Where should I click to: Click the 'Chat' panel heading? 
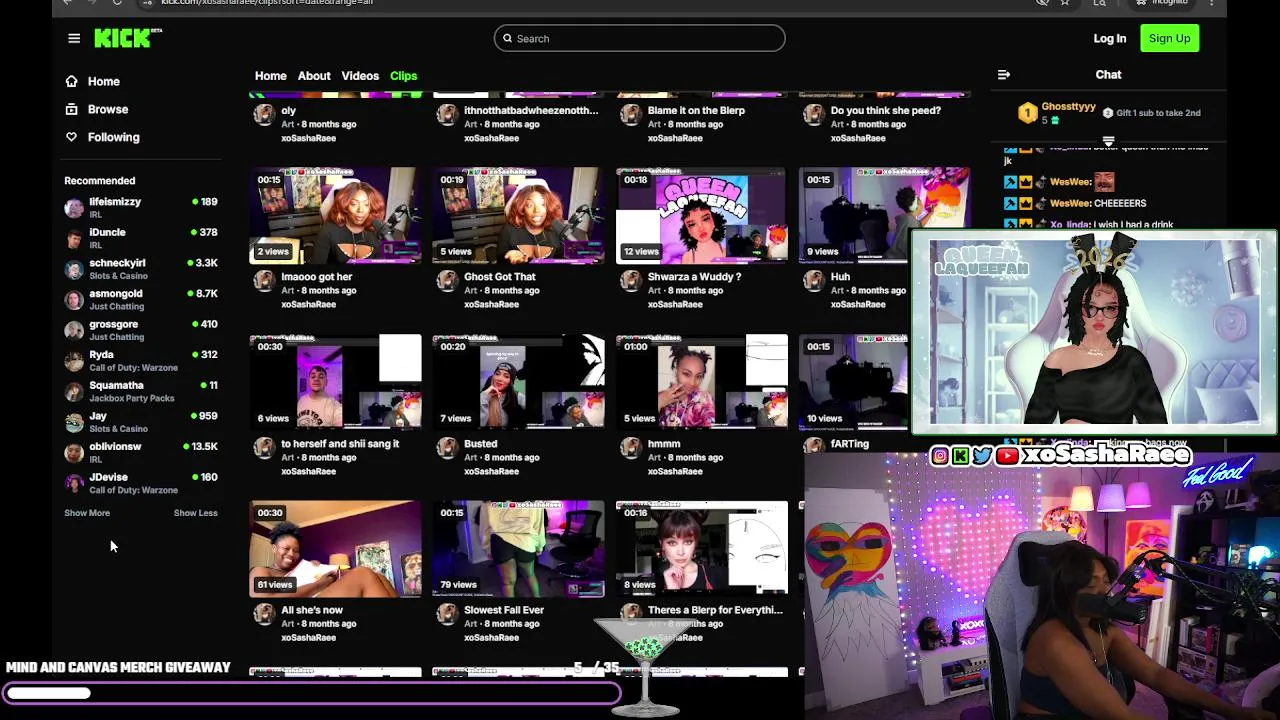[1108, 75]
